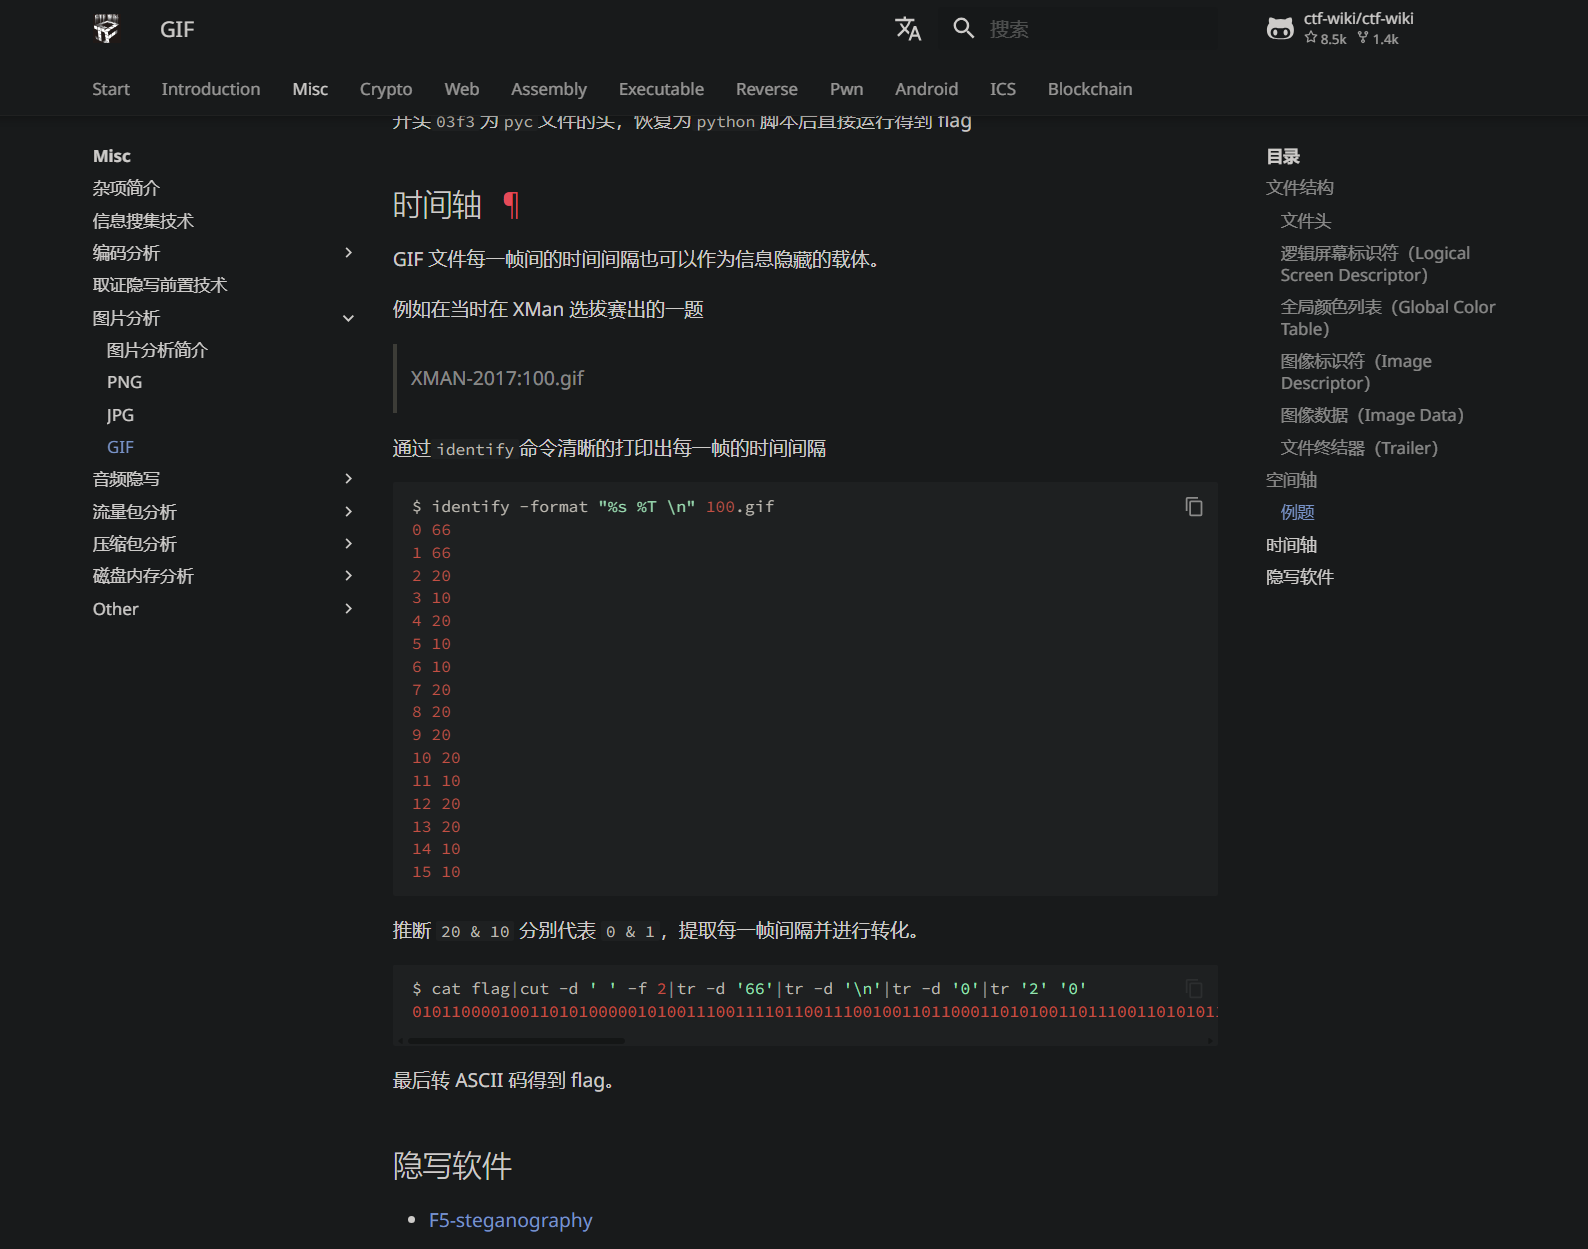Click the permalink pilcrow beside 时间轴 heading

tap(511, 205)
